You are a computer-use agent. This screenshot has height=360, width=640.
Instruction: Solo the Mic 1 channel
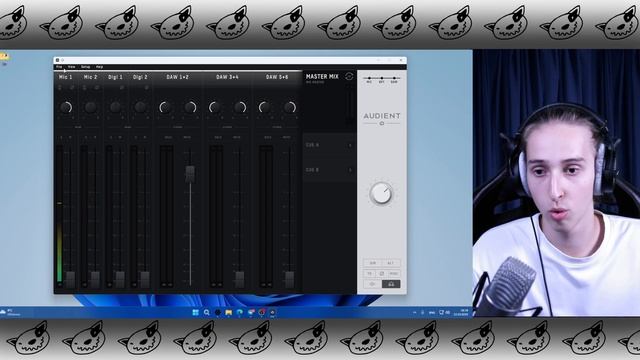coord(61,138)
